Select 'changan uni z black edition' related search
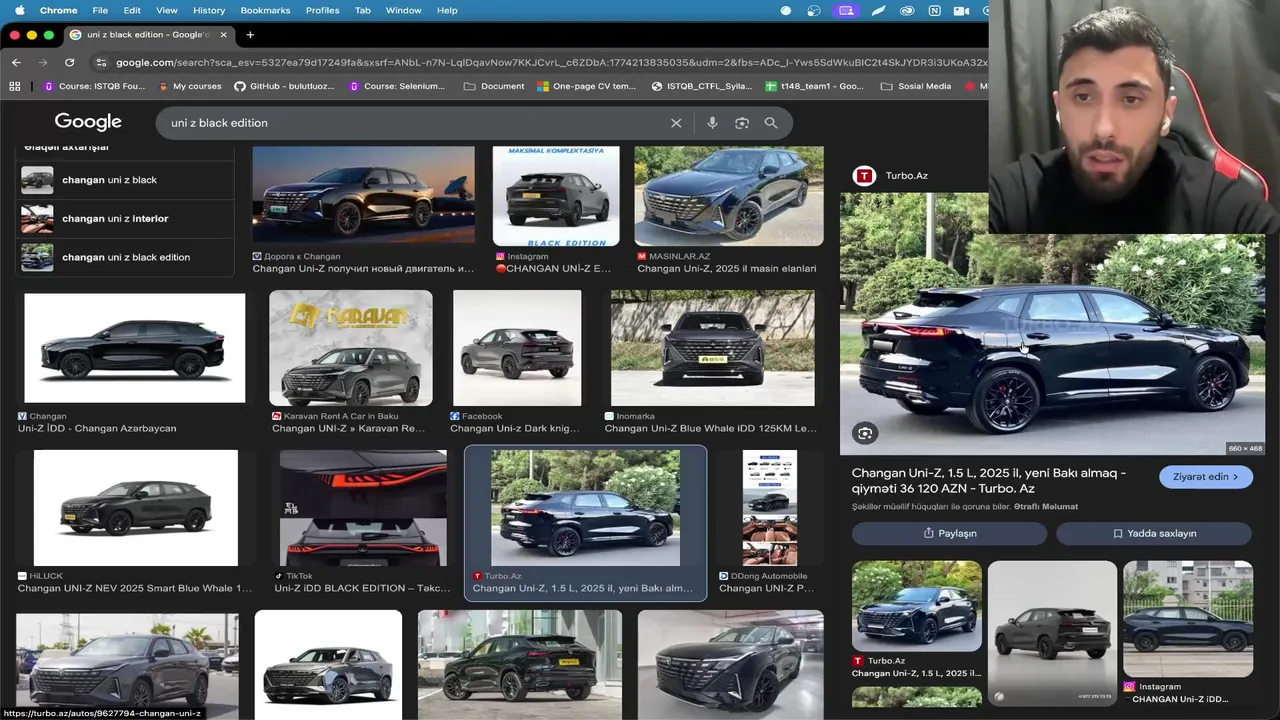 [125, 257]
